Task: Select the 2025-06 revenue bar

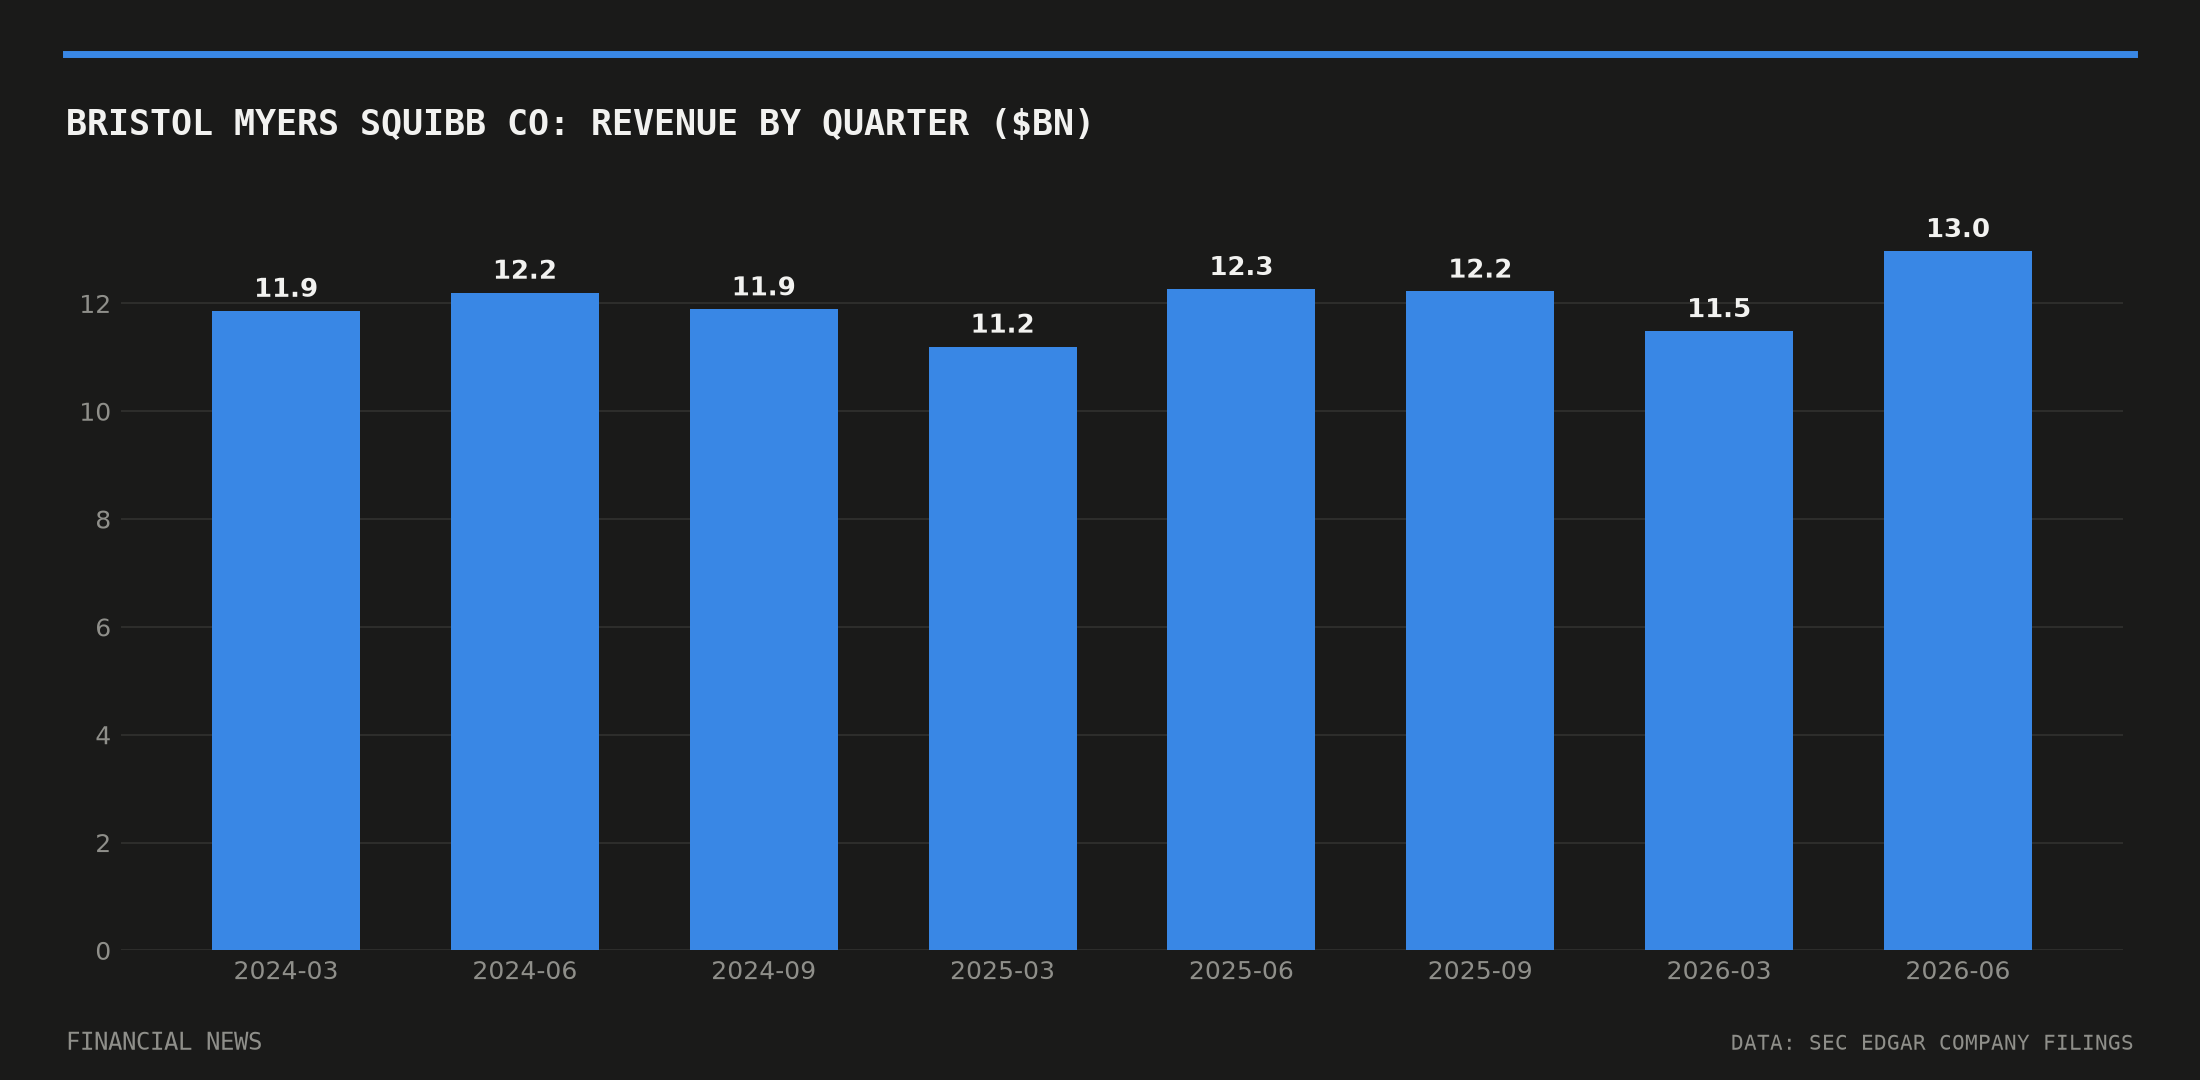Action: pos(1241,619)
